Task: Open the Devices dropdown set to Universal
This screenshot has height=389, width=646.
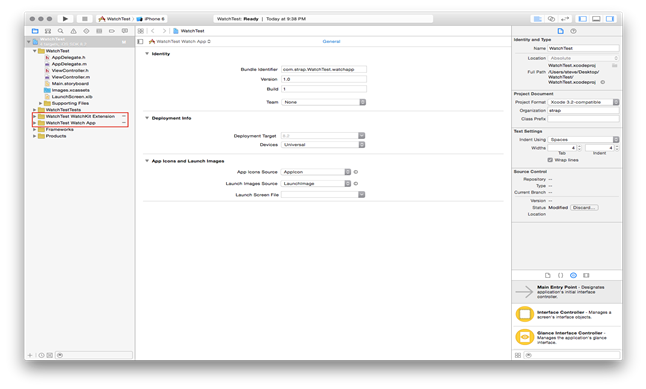Action: (x=323, y=145)
